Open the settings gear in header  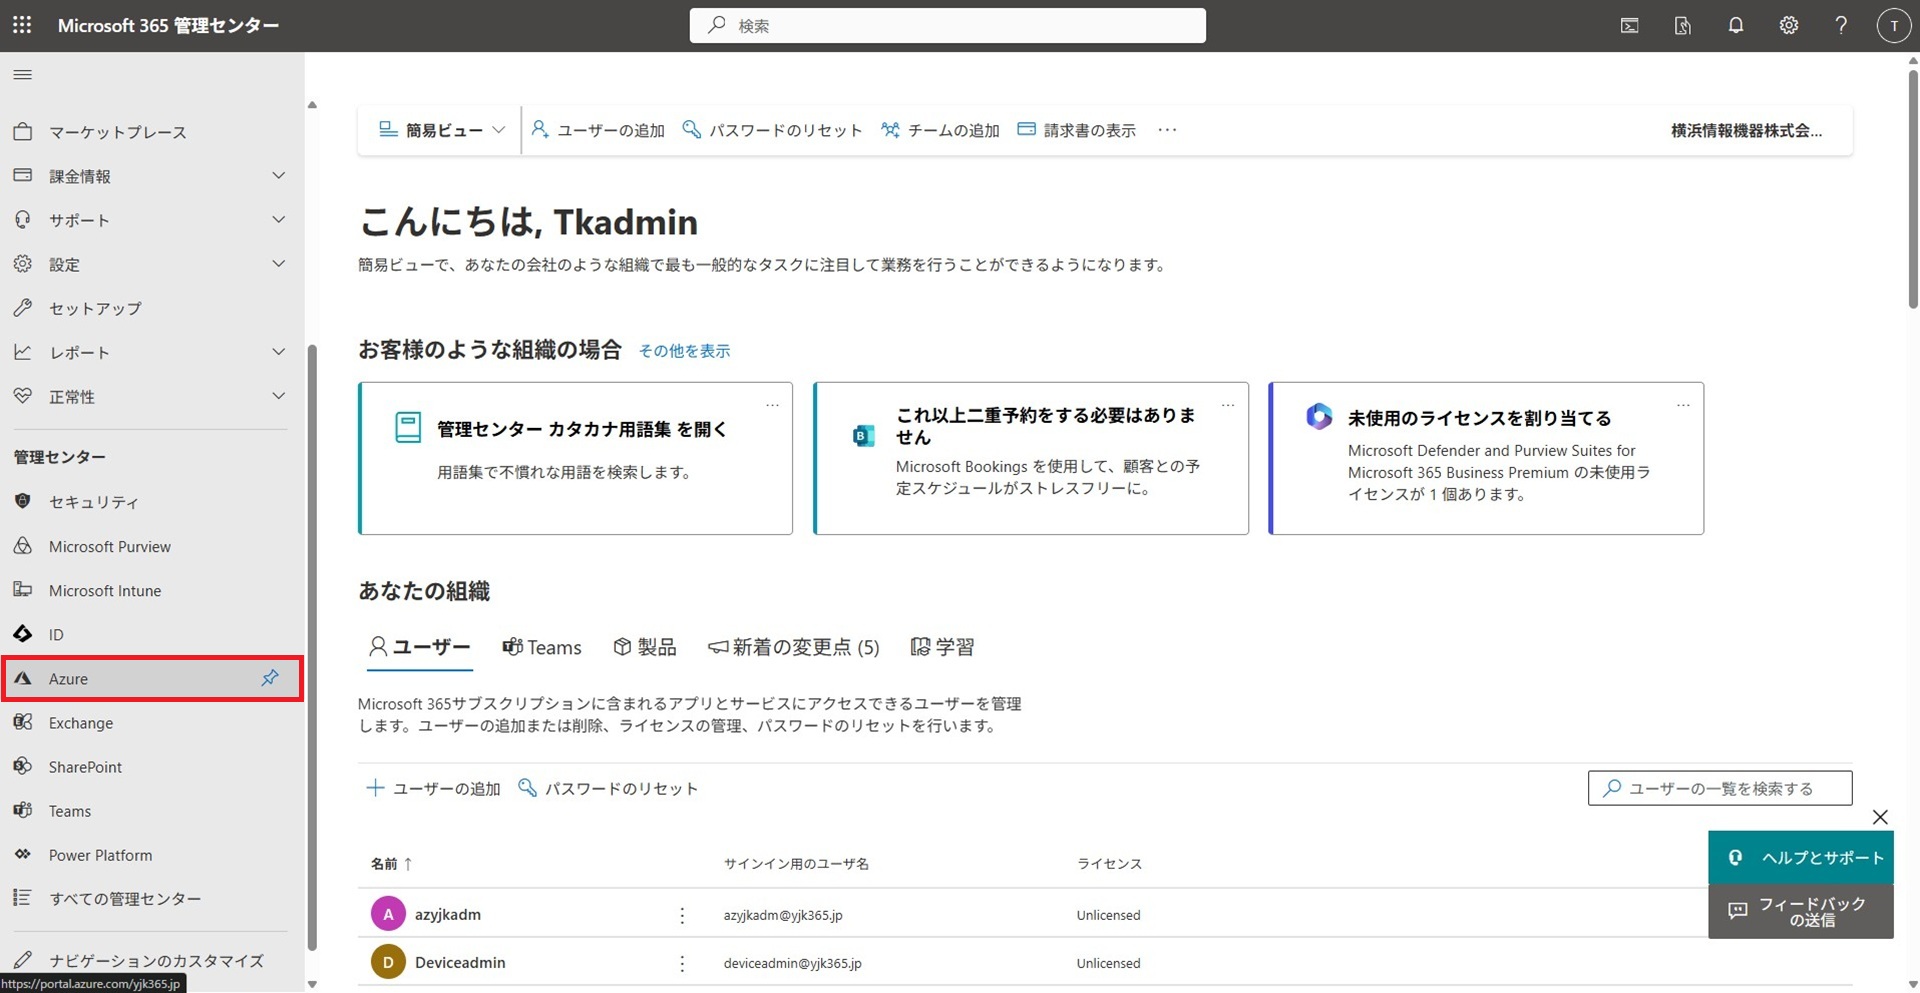(x=1788, y=26)
